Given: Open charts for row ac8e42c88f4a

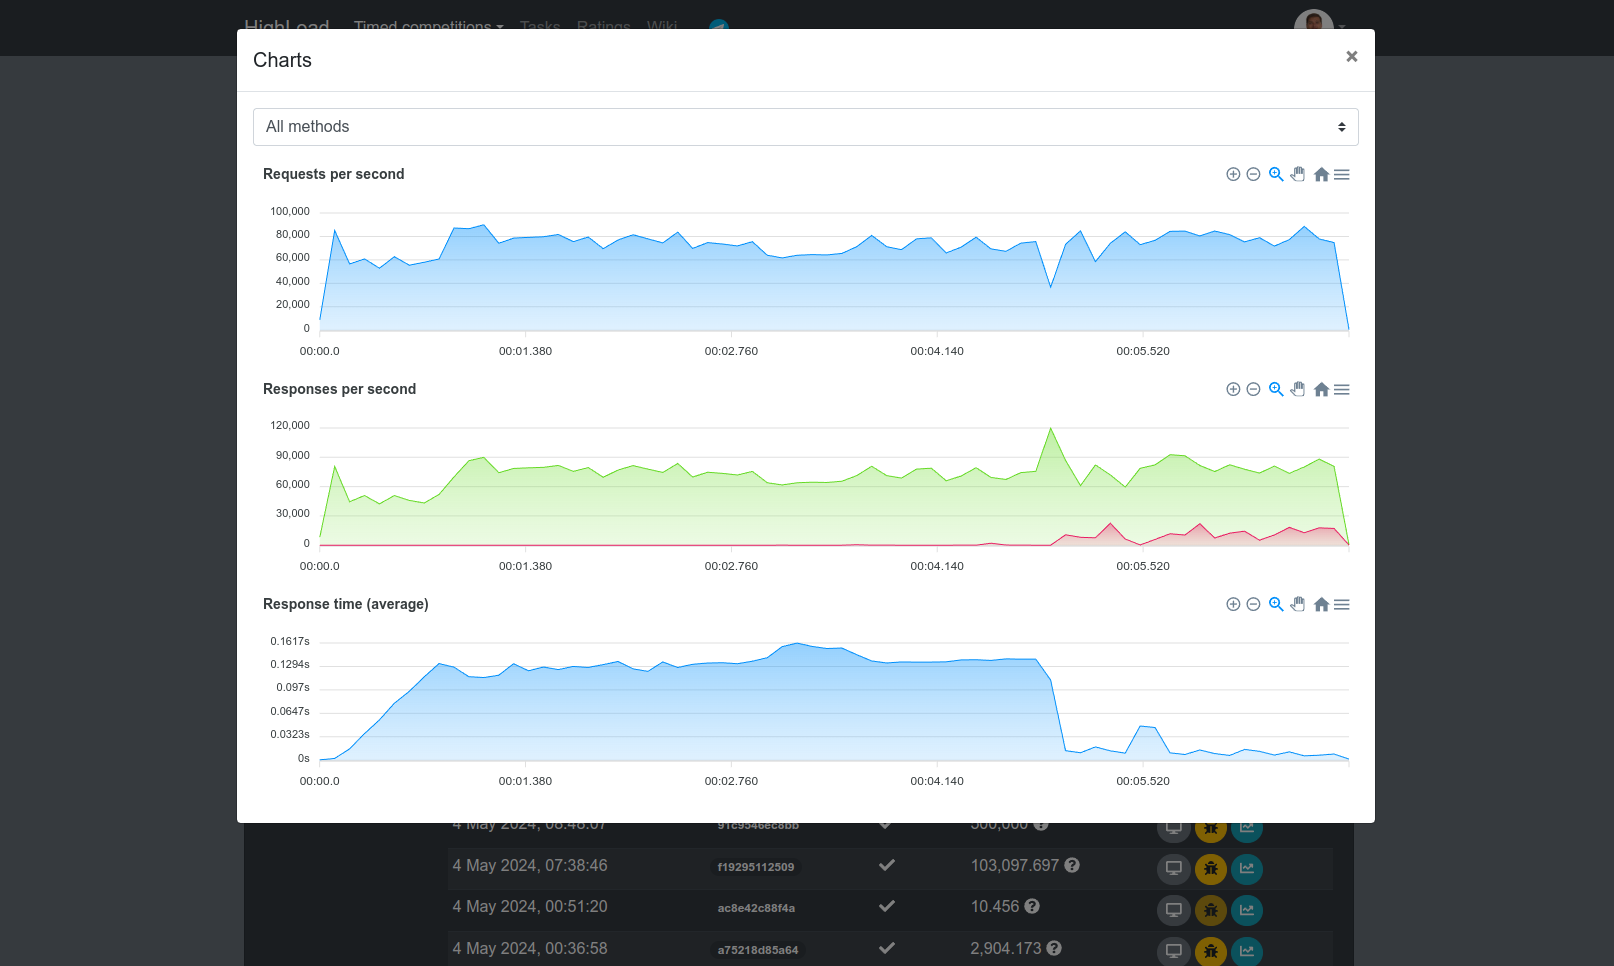Looking at the screenshot, I should tap(1246, 910).
